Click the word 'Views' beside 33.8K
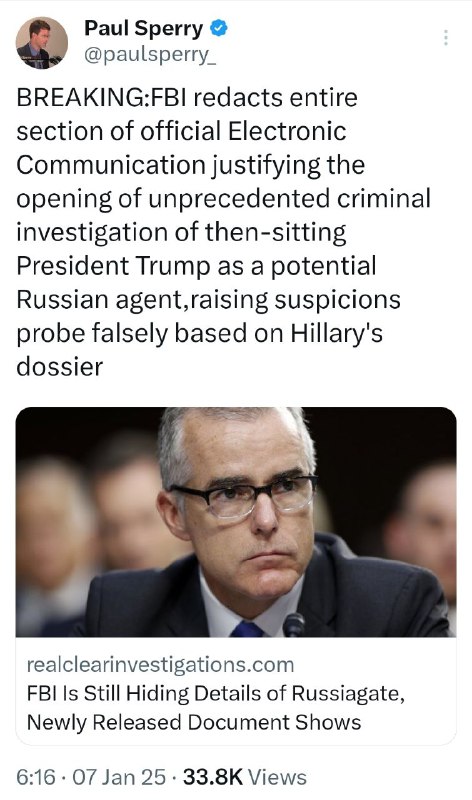 (x=277, y=777)
